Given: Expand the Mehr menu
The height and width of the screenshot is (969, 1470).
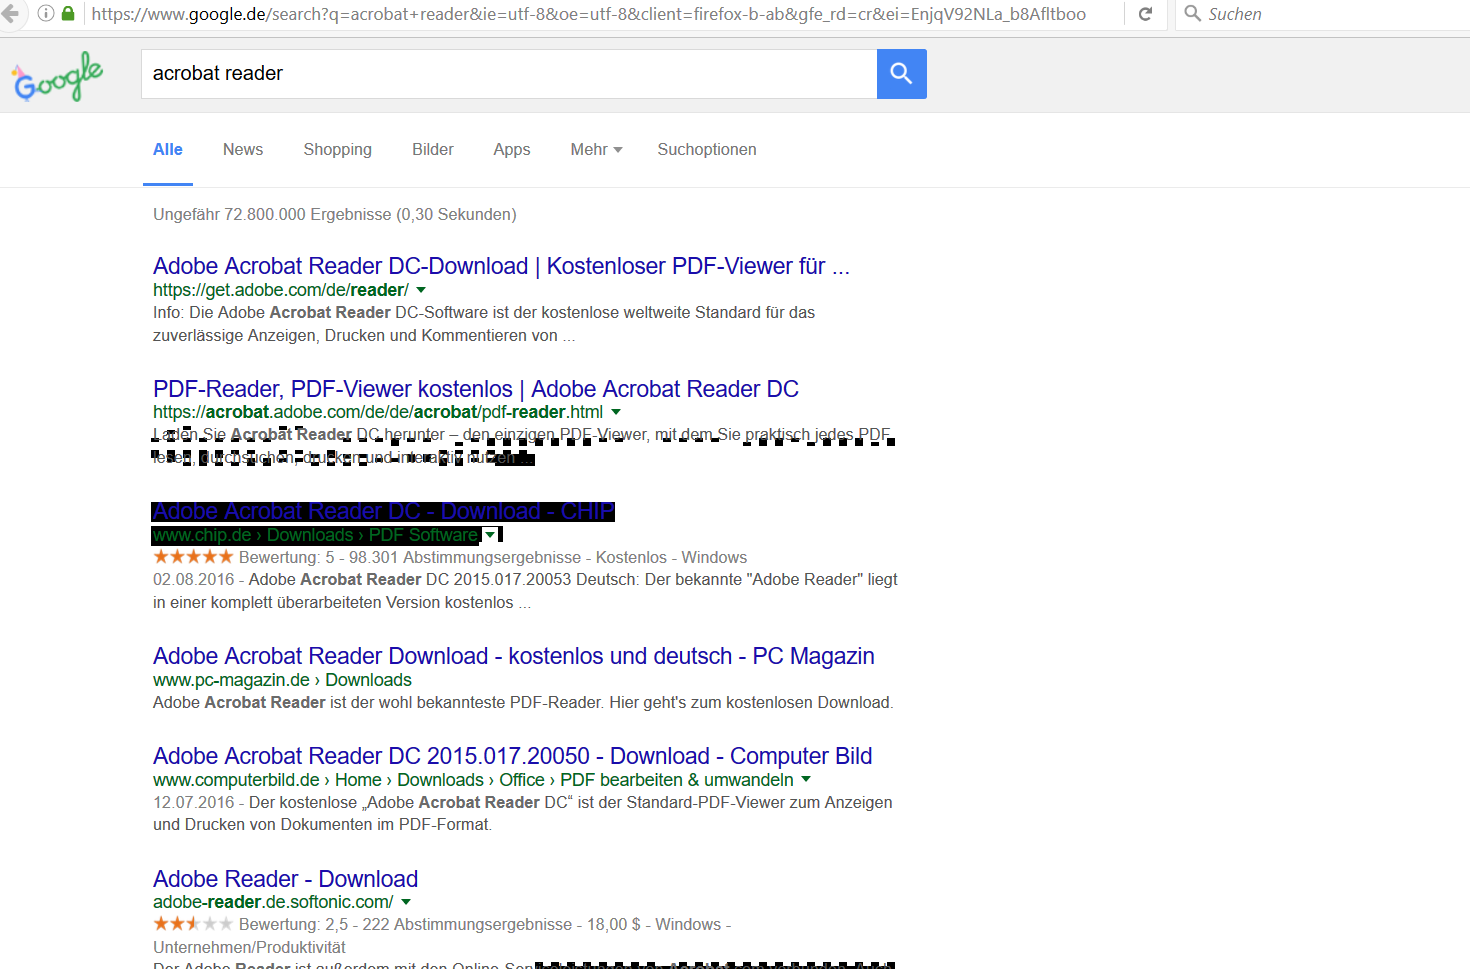Looking at the screenshot, I should (596, 149).
